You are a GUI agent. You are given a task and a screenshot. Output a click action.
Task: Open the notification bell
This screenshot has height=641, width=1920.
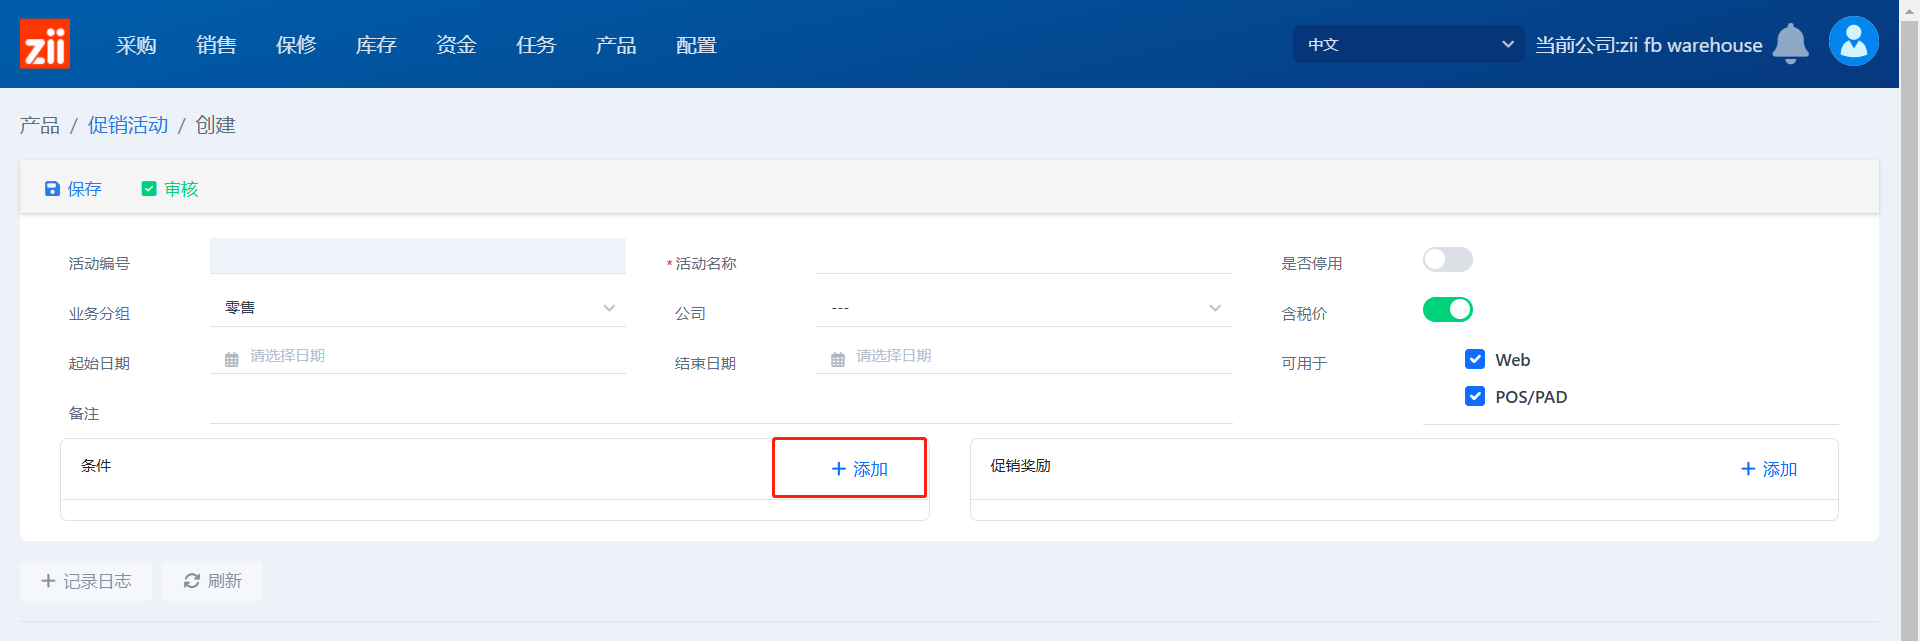[1790, 44]
